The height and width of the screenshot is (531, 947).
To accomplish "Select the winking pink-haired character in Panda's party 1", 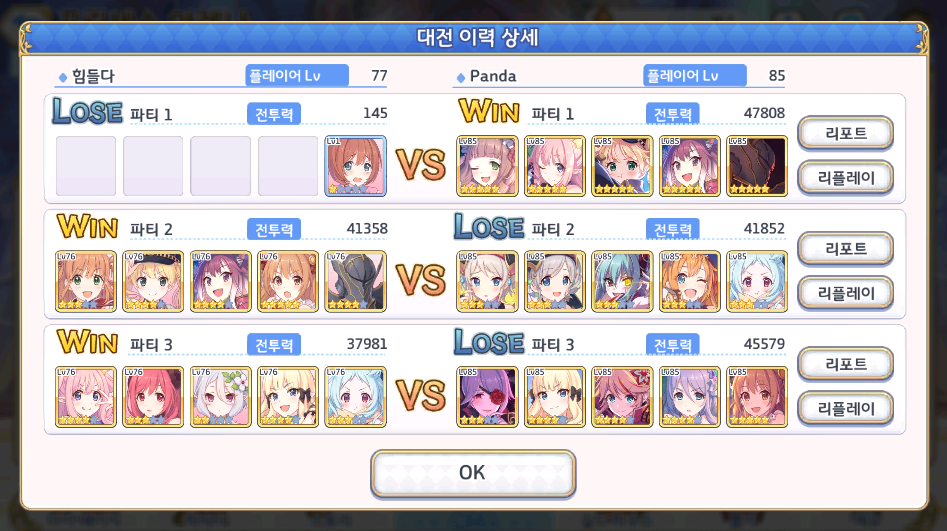I will (x=554, y=166).
